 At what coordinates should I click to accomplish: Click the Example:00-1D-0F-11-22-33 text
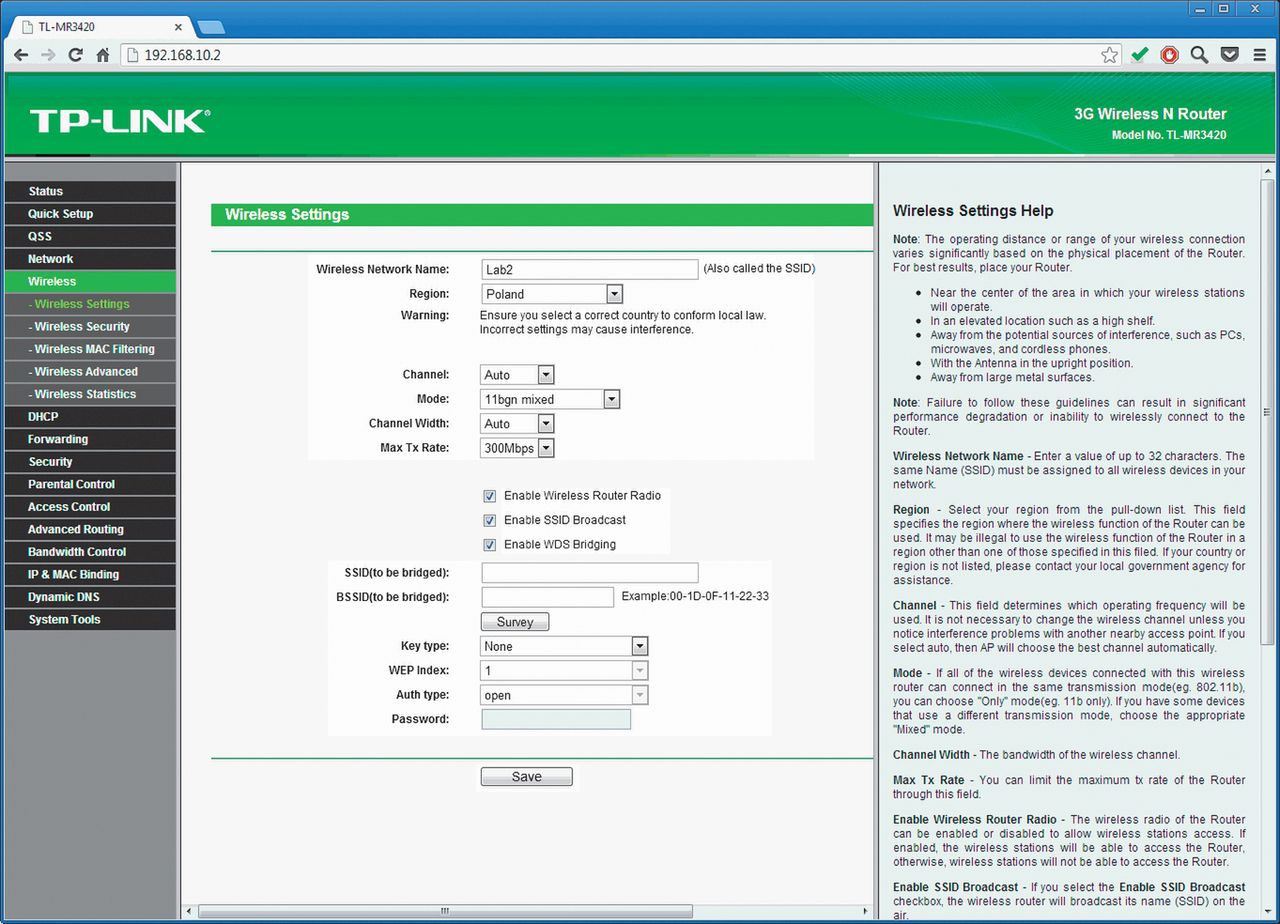tap(695, 597)
